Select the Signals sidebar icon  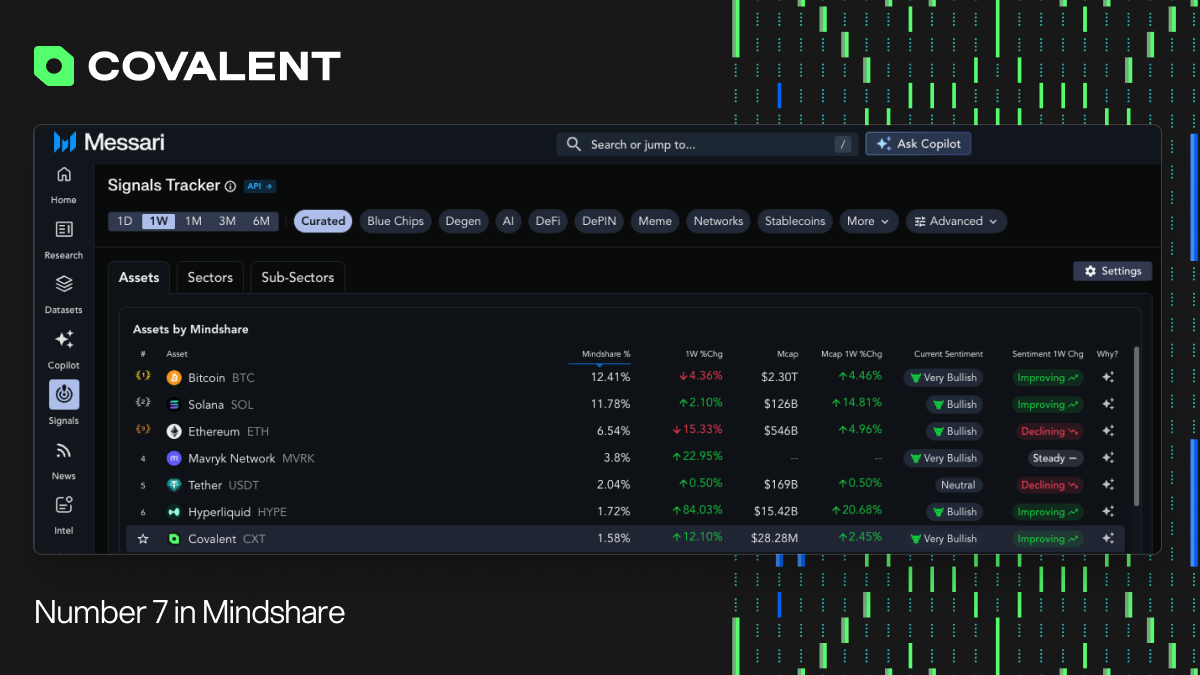[x=64, y=395]
